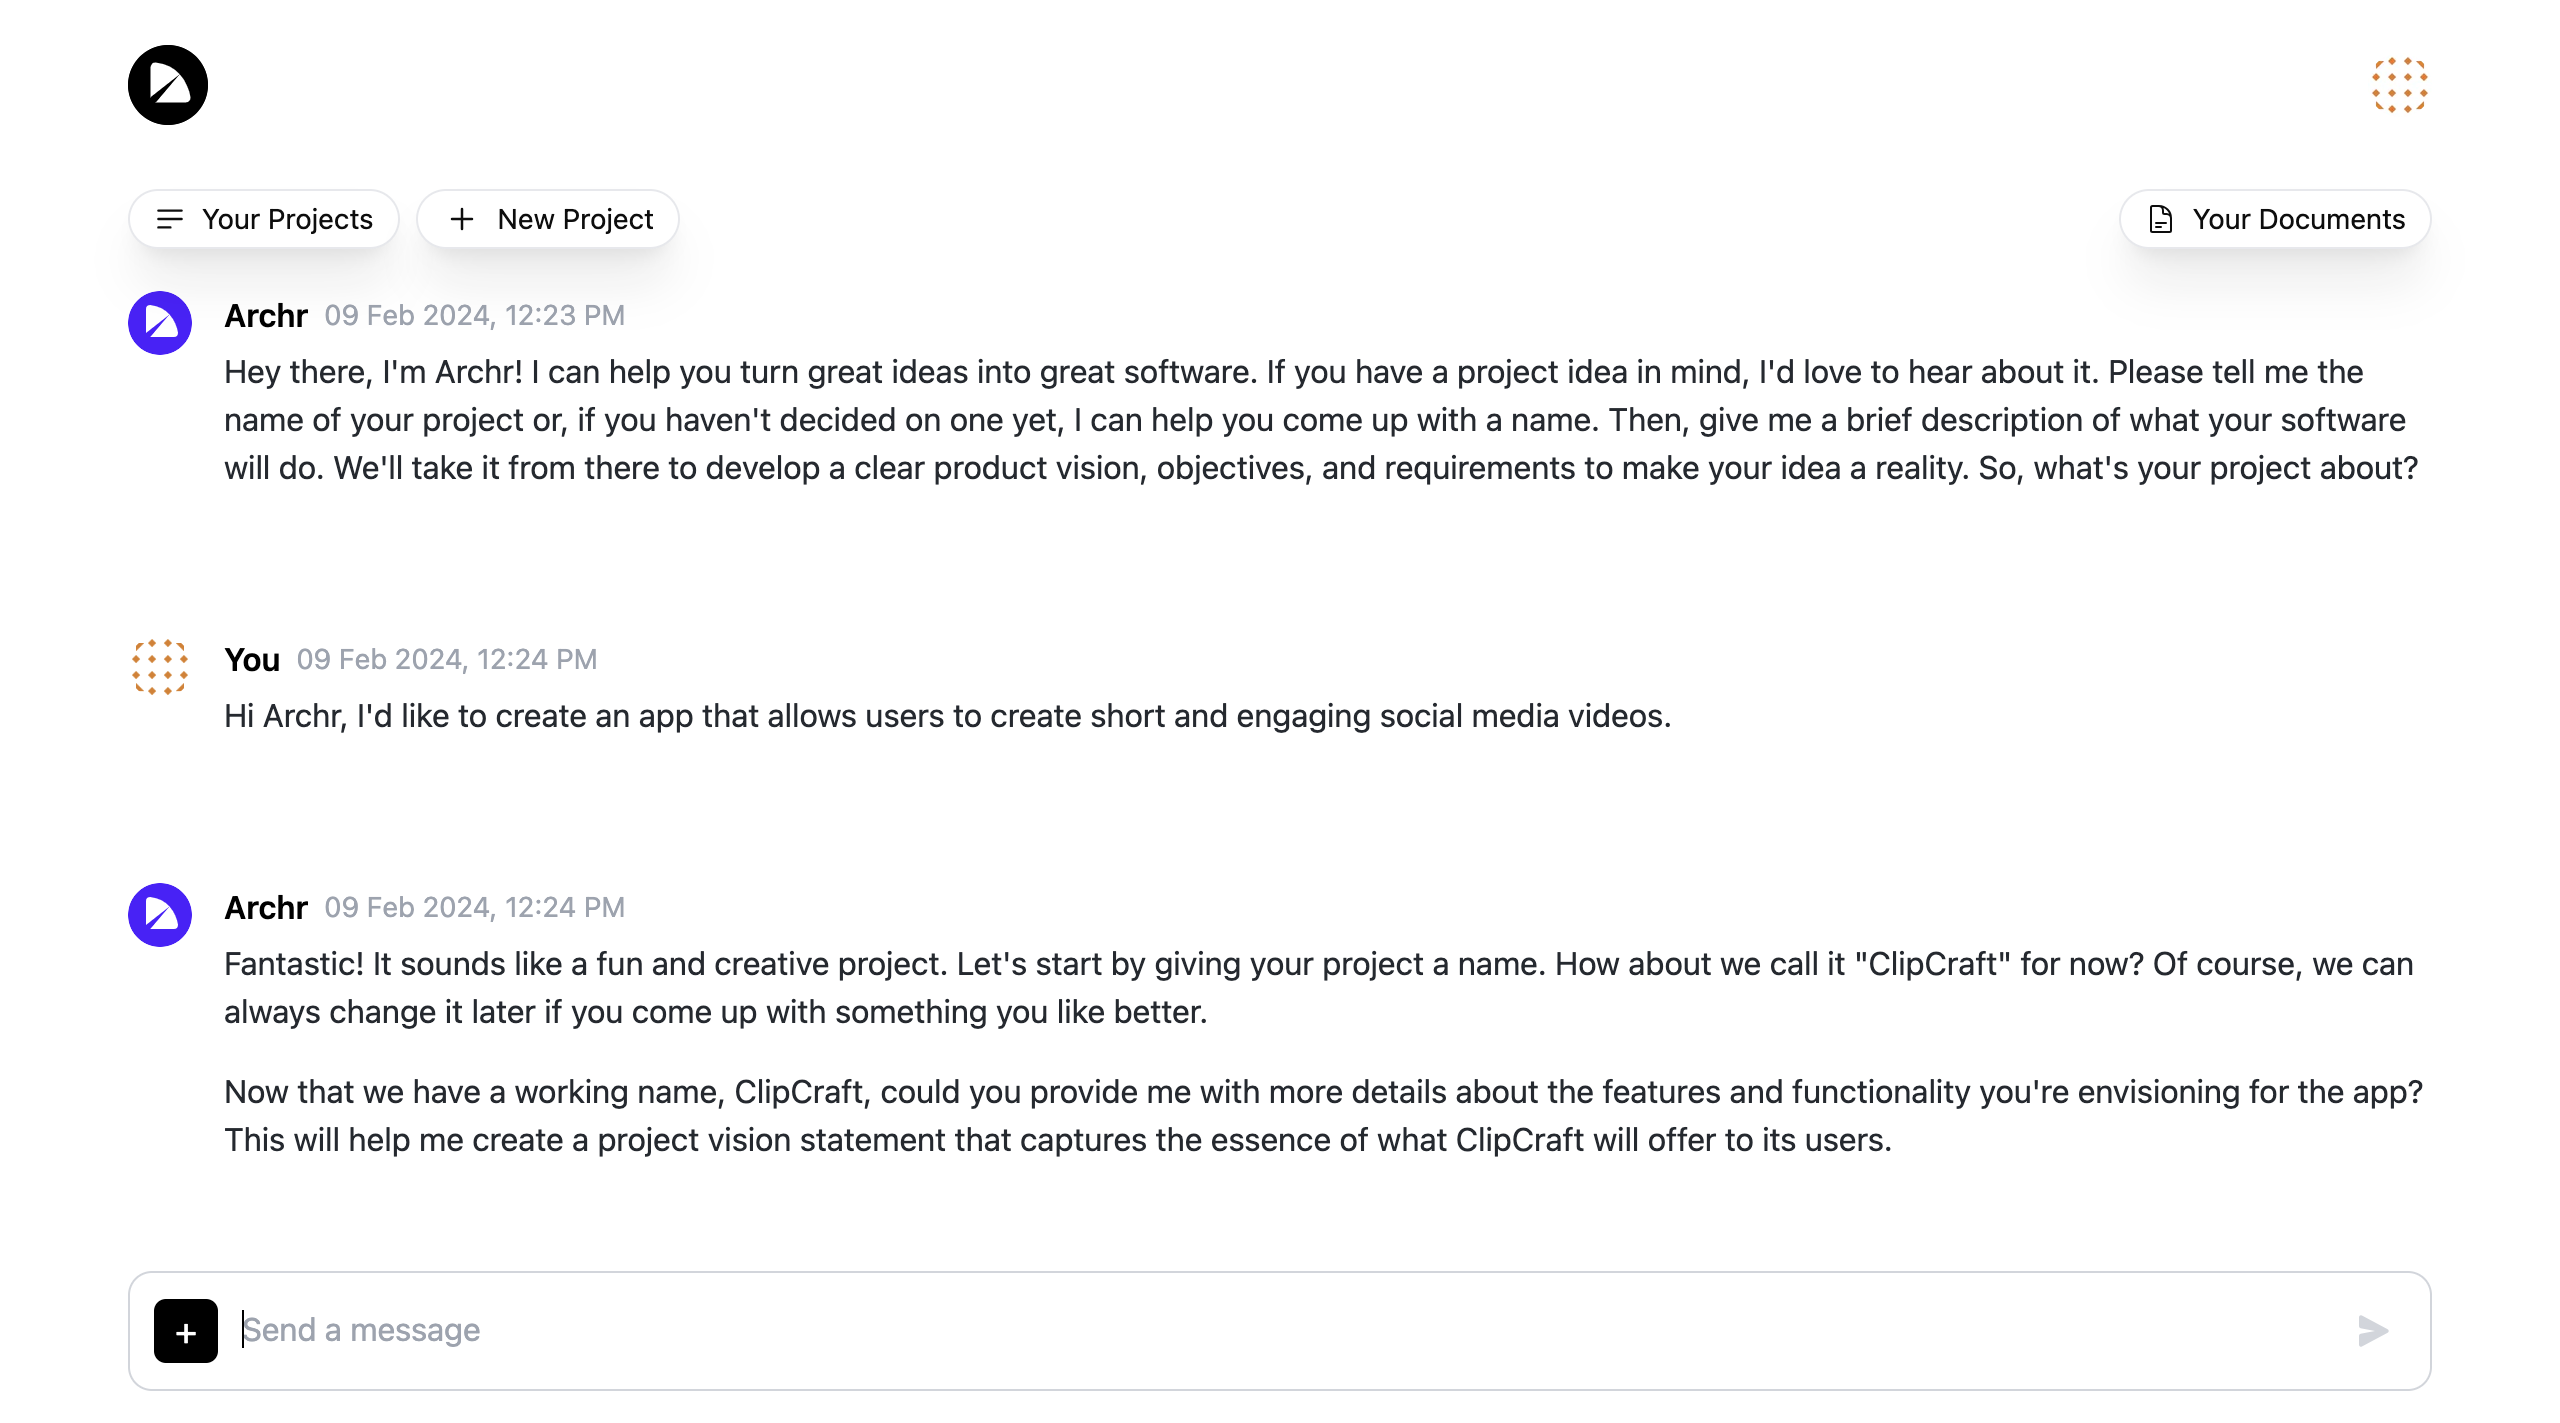Image resolution: width=2560 pixels, height=1423 pixels.
Task: Click the Archr name above the ClipCraft reply
Action: point(266,908)
